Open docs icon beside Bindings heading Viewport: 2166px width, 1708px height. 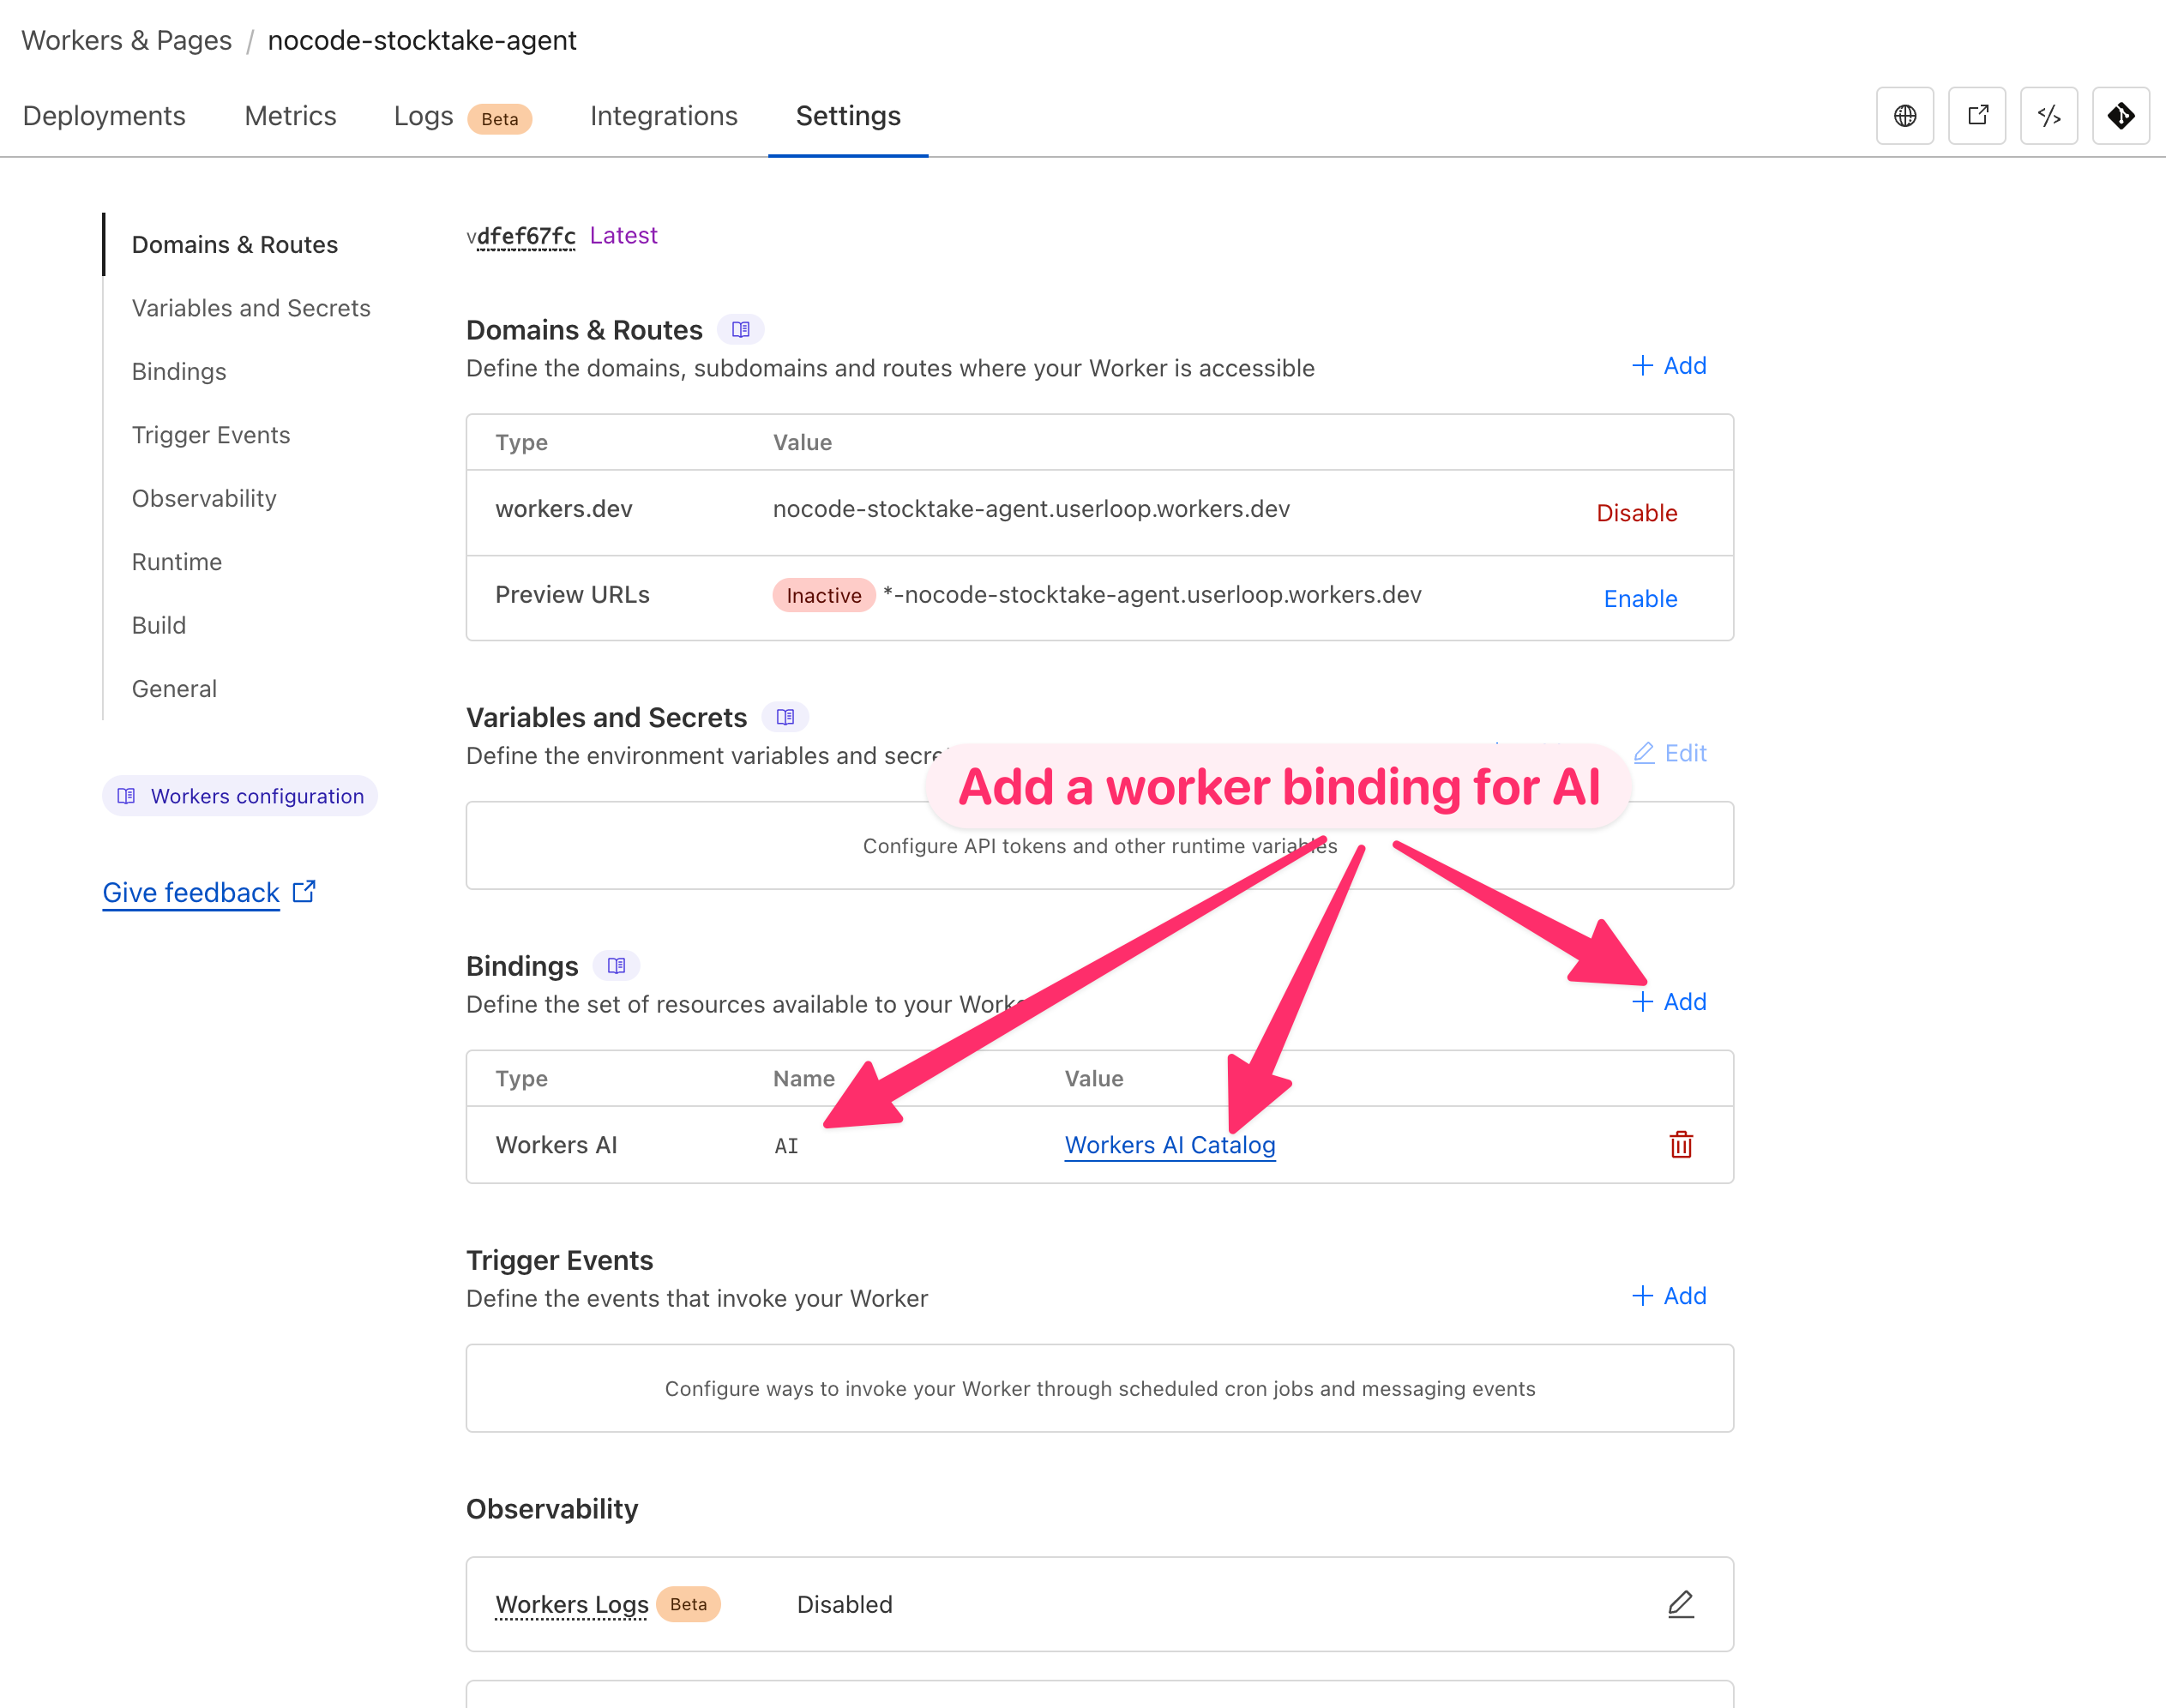pyautogui.click(x=616, y=966)
